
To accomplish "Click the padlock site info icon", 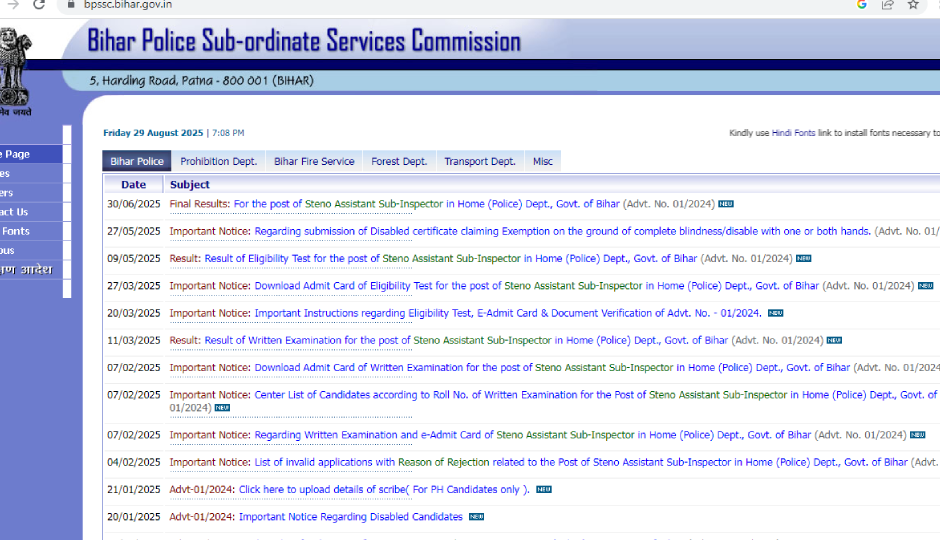I will coord(69,5).
